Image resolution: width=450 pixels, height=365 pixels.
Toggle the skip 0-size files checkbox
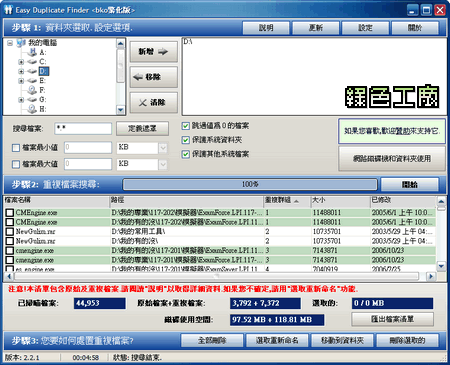coord(186,126)
